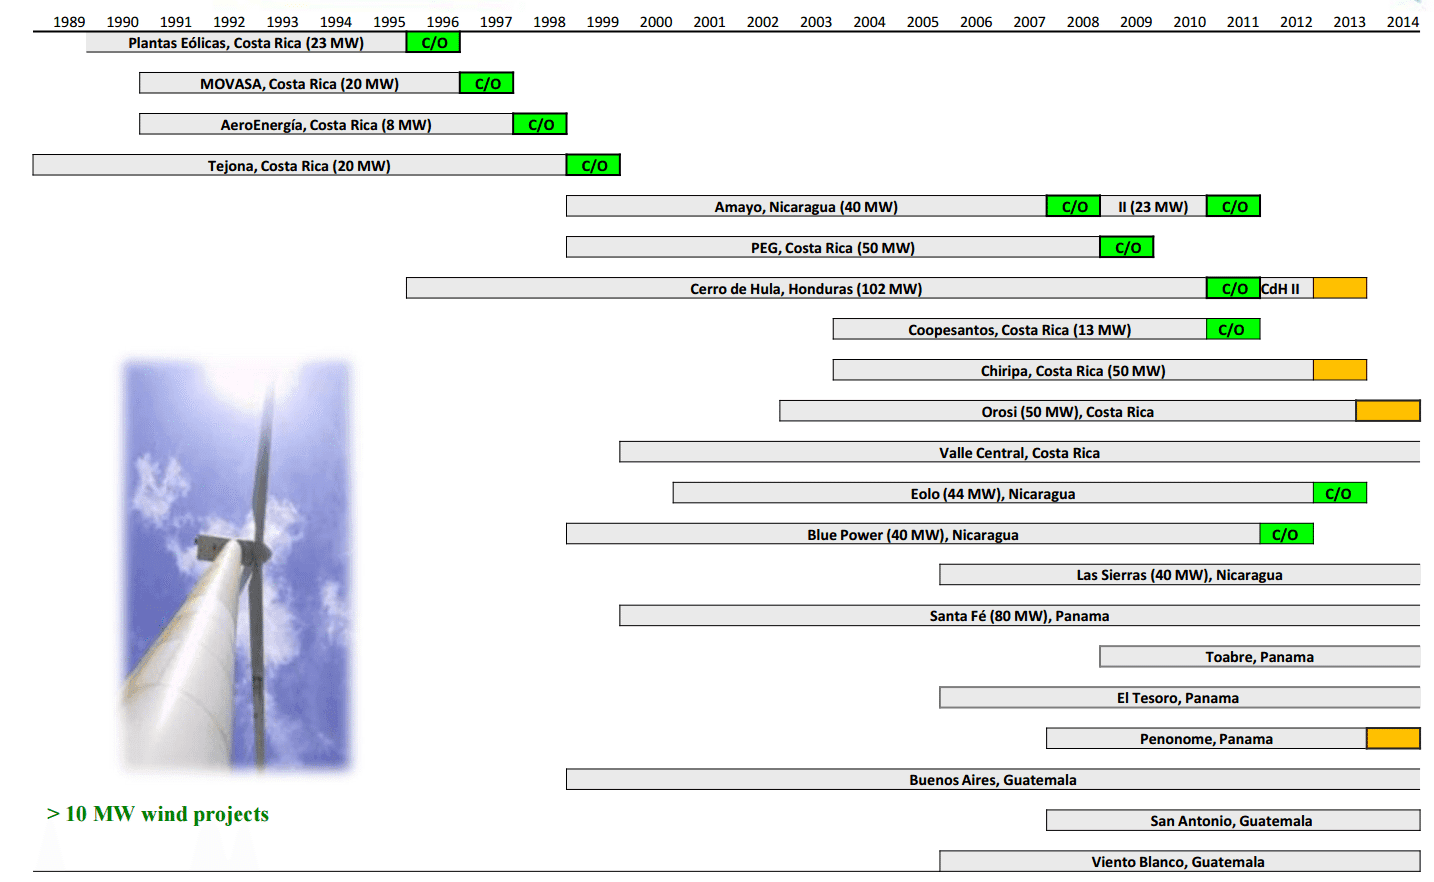Click C/O box after Amayo (40 MW) bar
The width and height of the screenshot is (1434, 882).
click(x=1074, y=207)
